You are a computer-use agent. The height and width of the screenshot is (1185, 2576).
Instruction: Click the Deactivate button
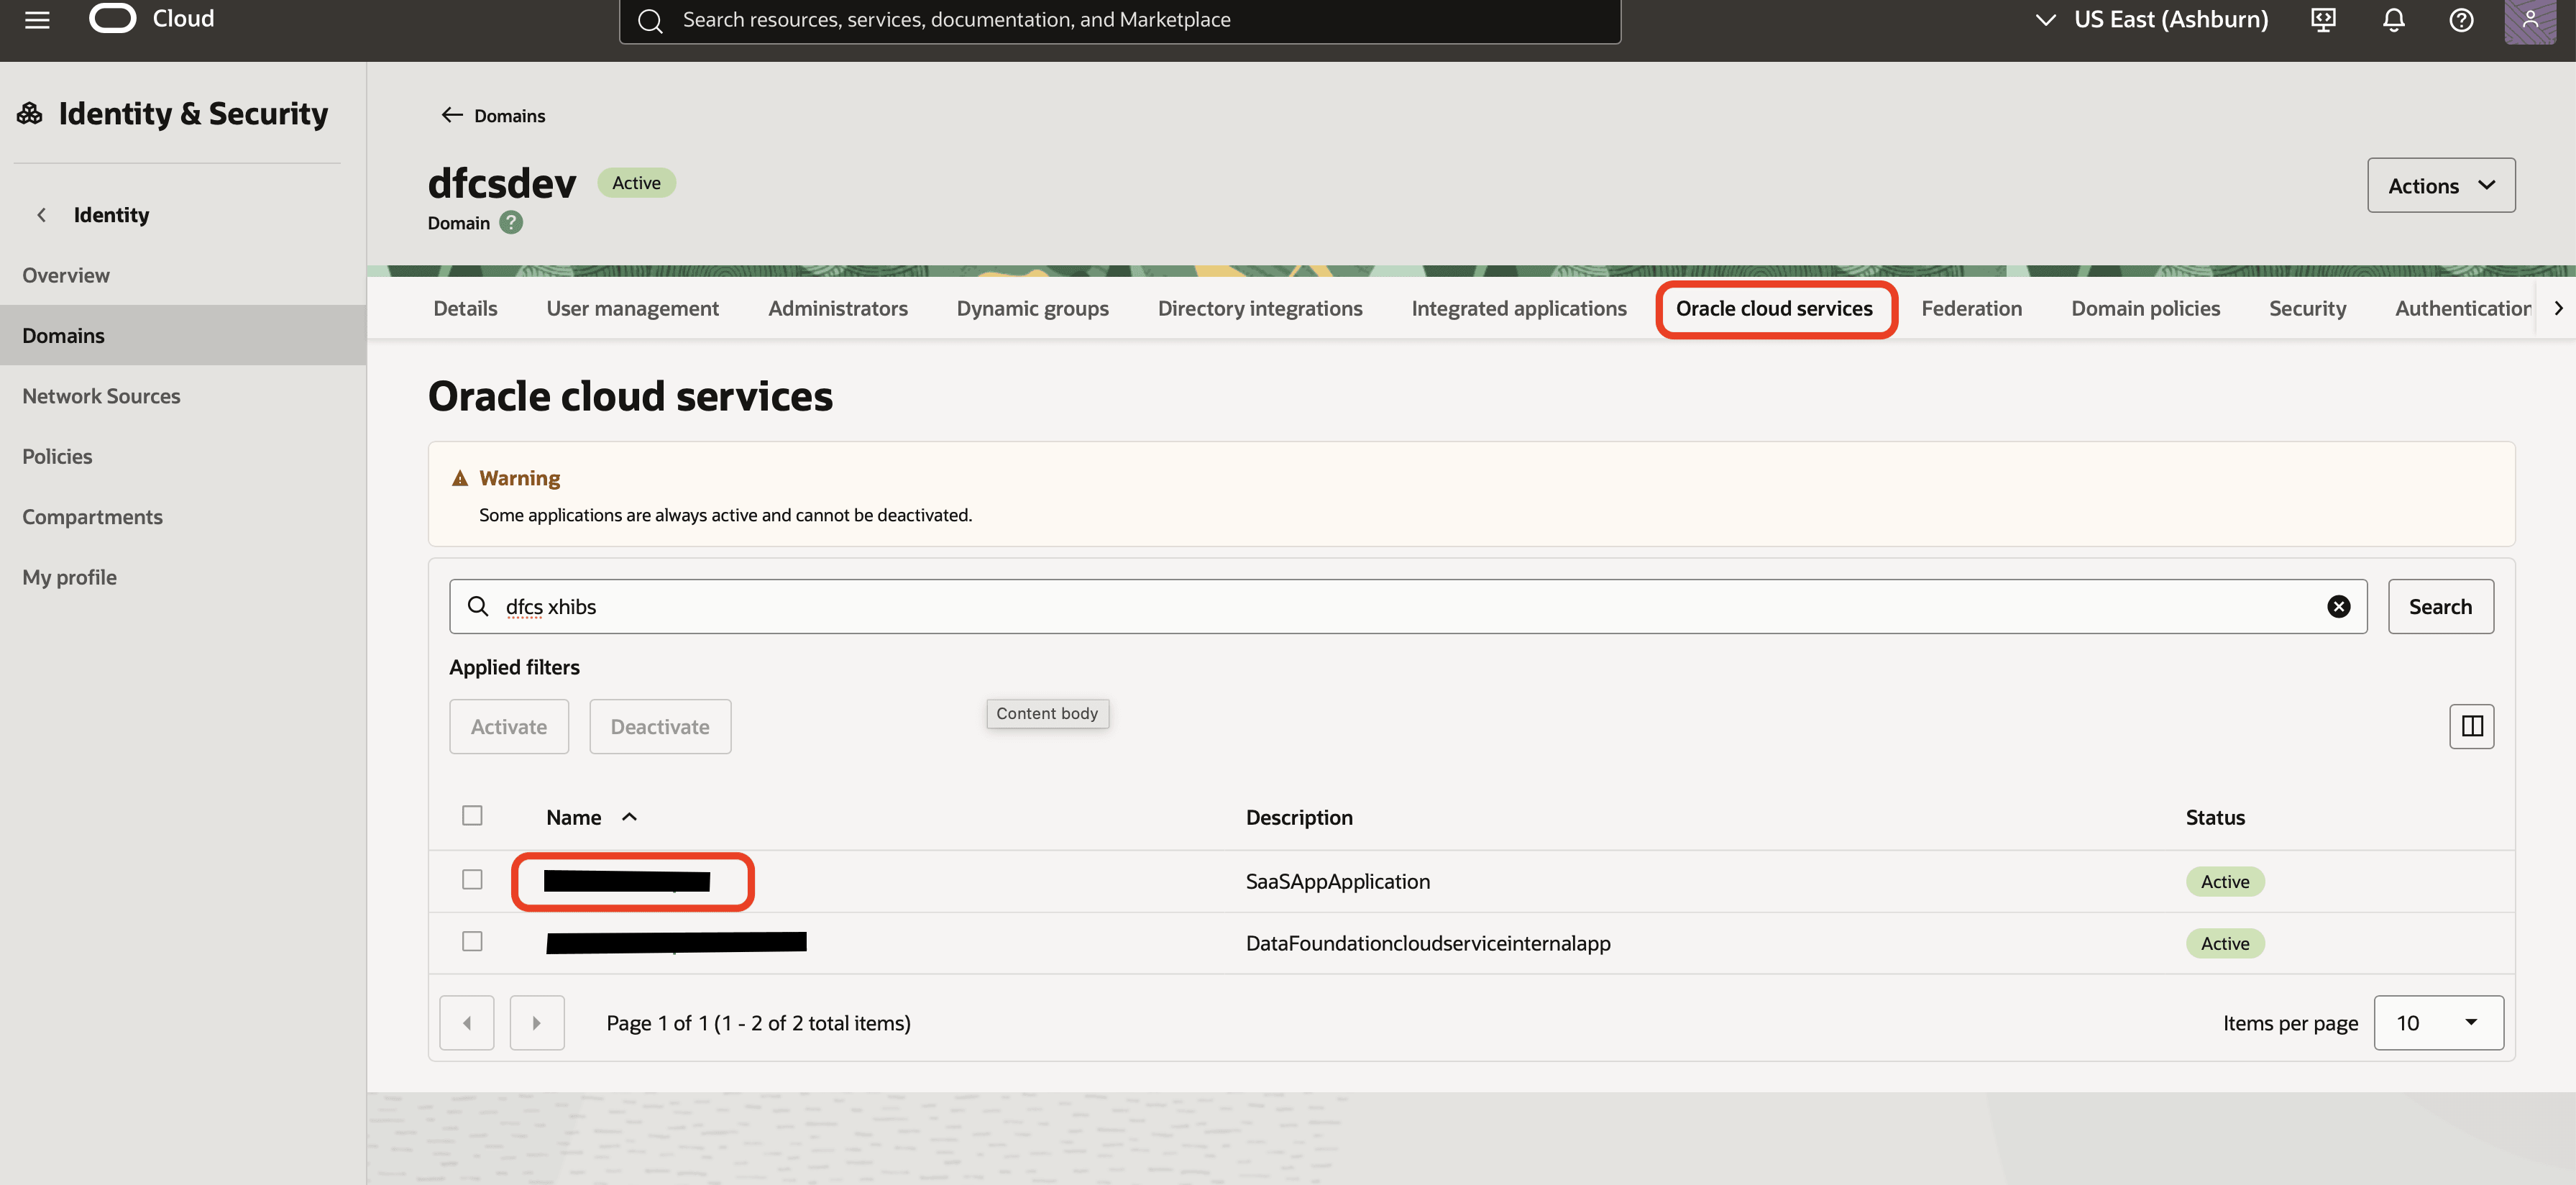pos(660,726)
